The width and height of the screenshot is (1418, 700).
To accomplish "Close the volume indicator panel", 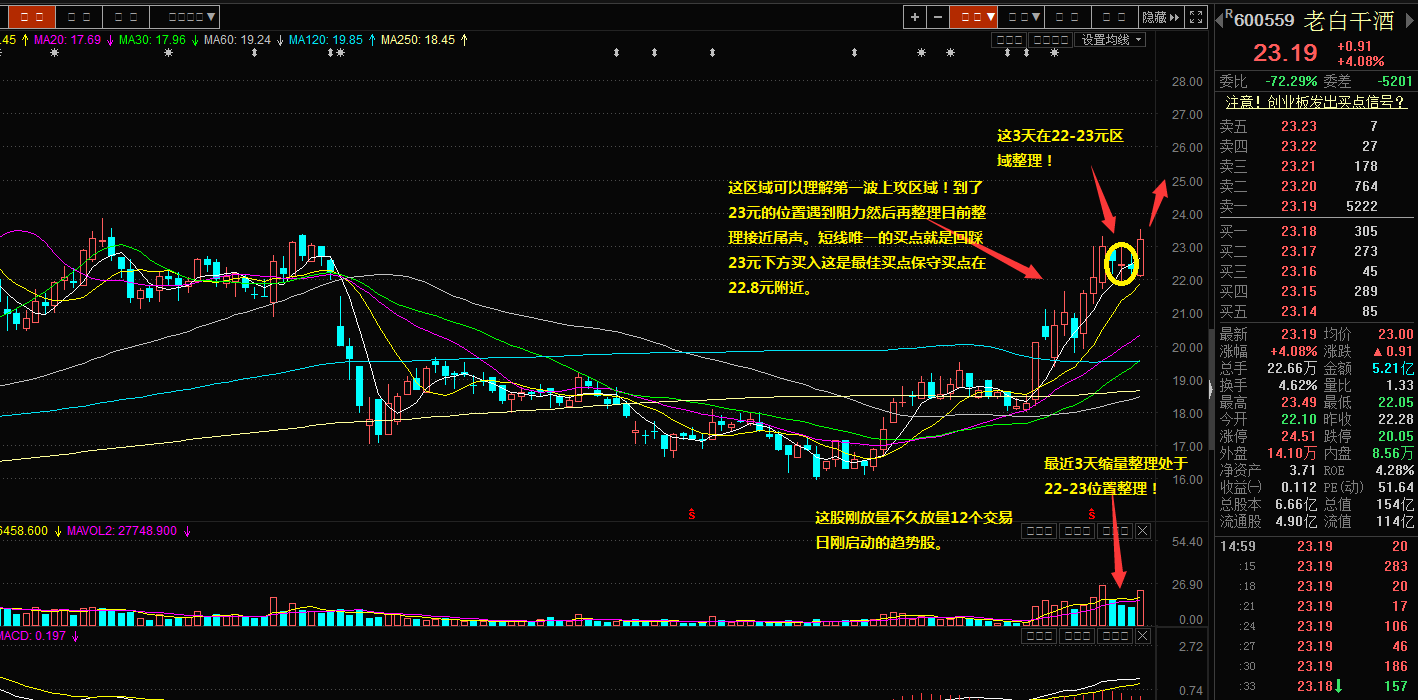I will tap(1143, 530).
